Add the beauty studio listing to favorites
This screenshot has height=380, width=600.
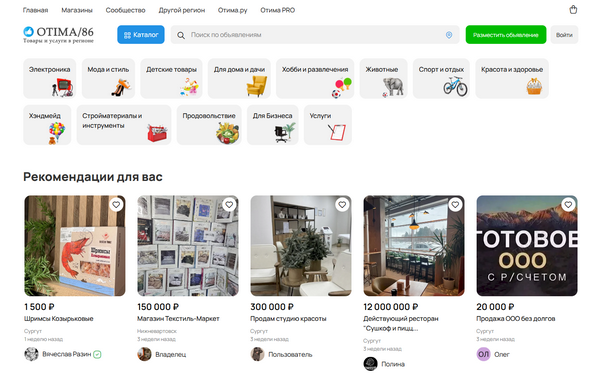click(342, 205)
